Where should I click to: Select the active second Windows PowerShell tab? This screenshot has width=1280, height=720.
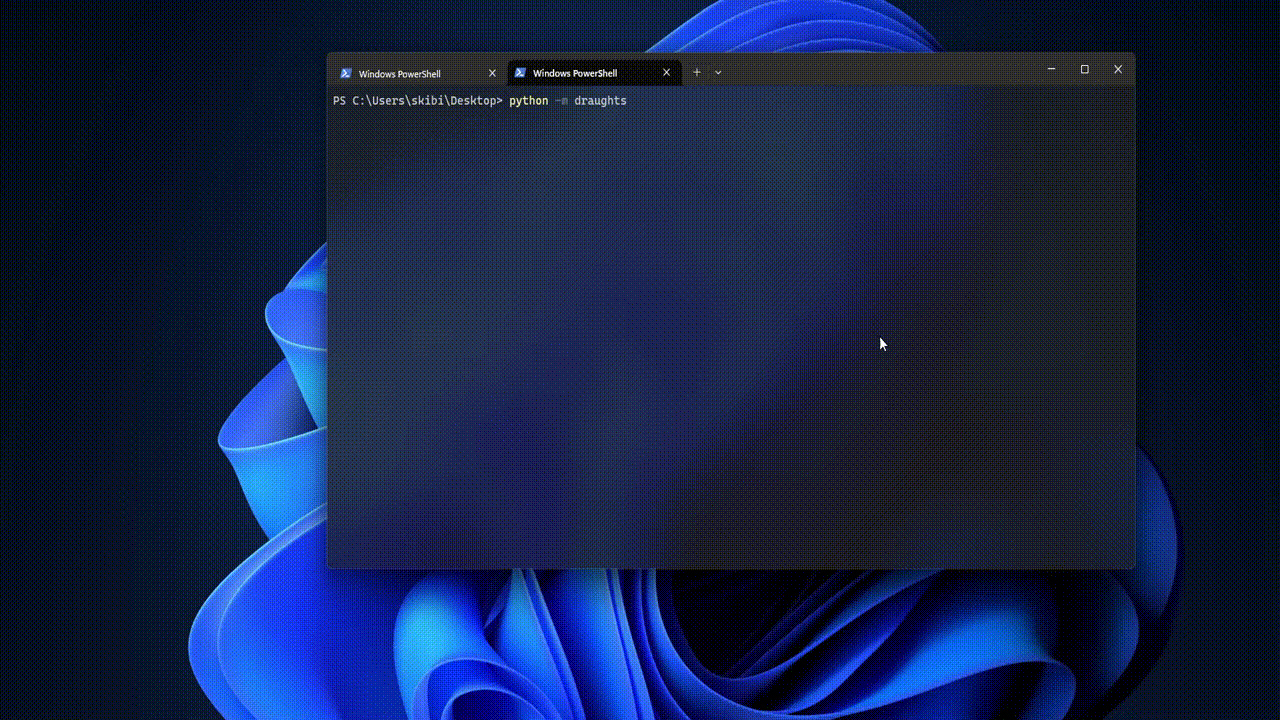tap(585, 73)
